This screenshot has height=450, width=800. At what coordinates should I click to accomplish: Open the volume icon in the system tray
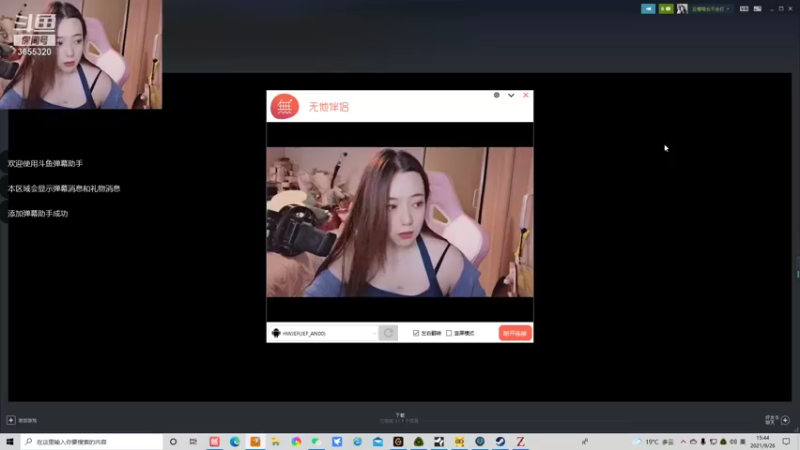click(733, 442)
